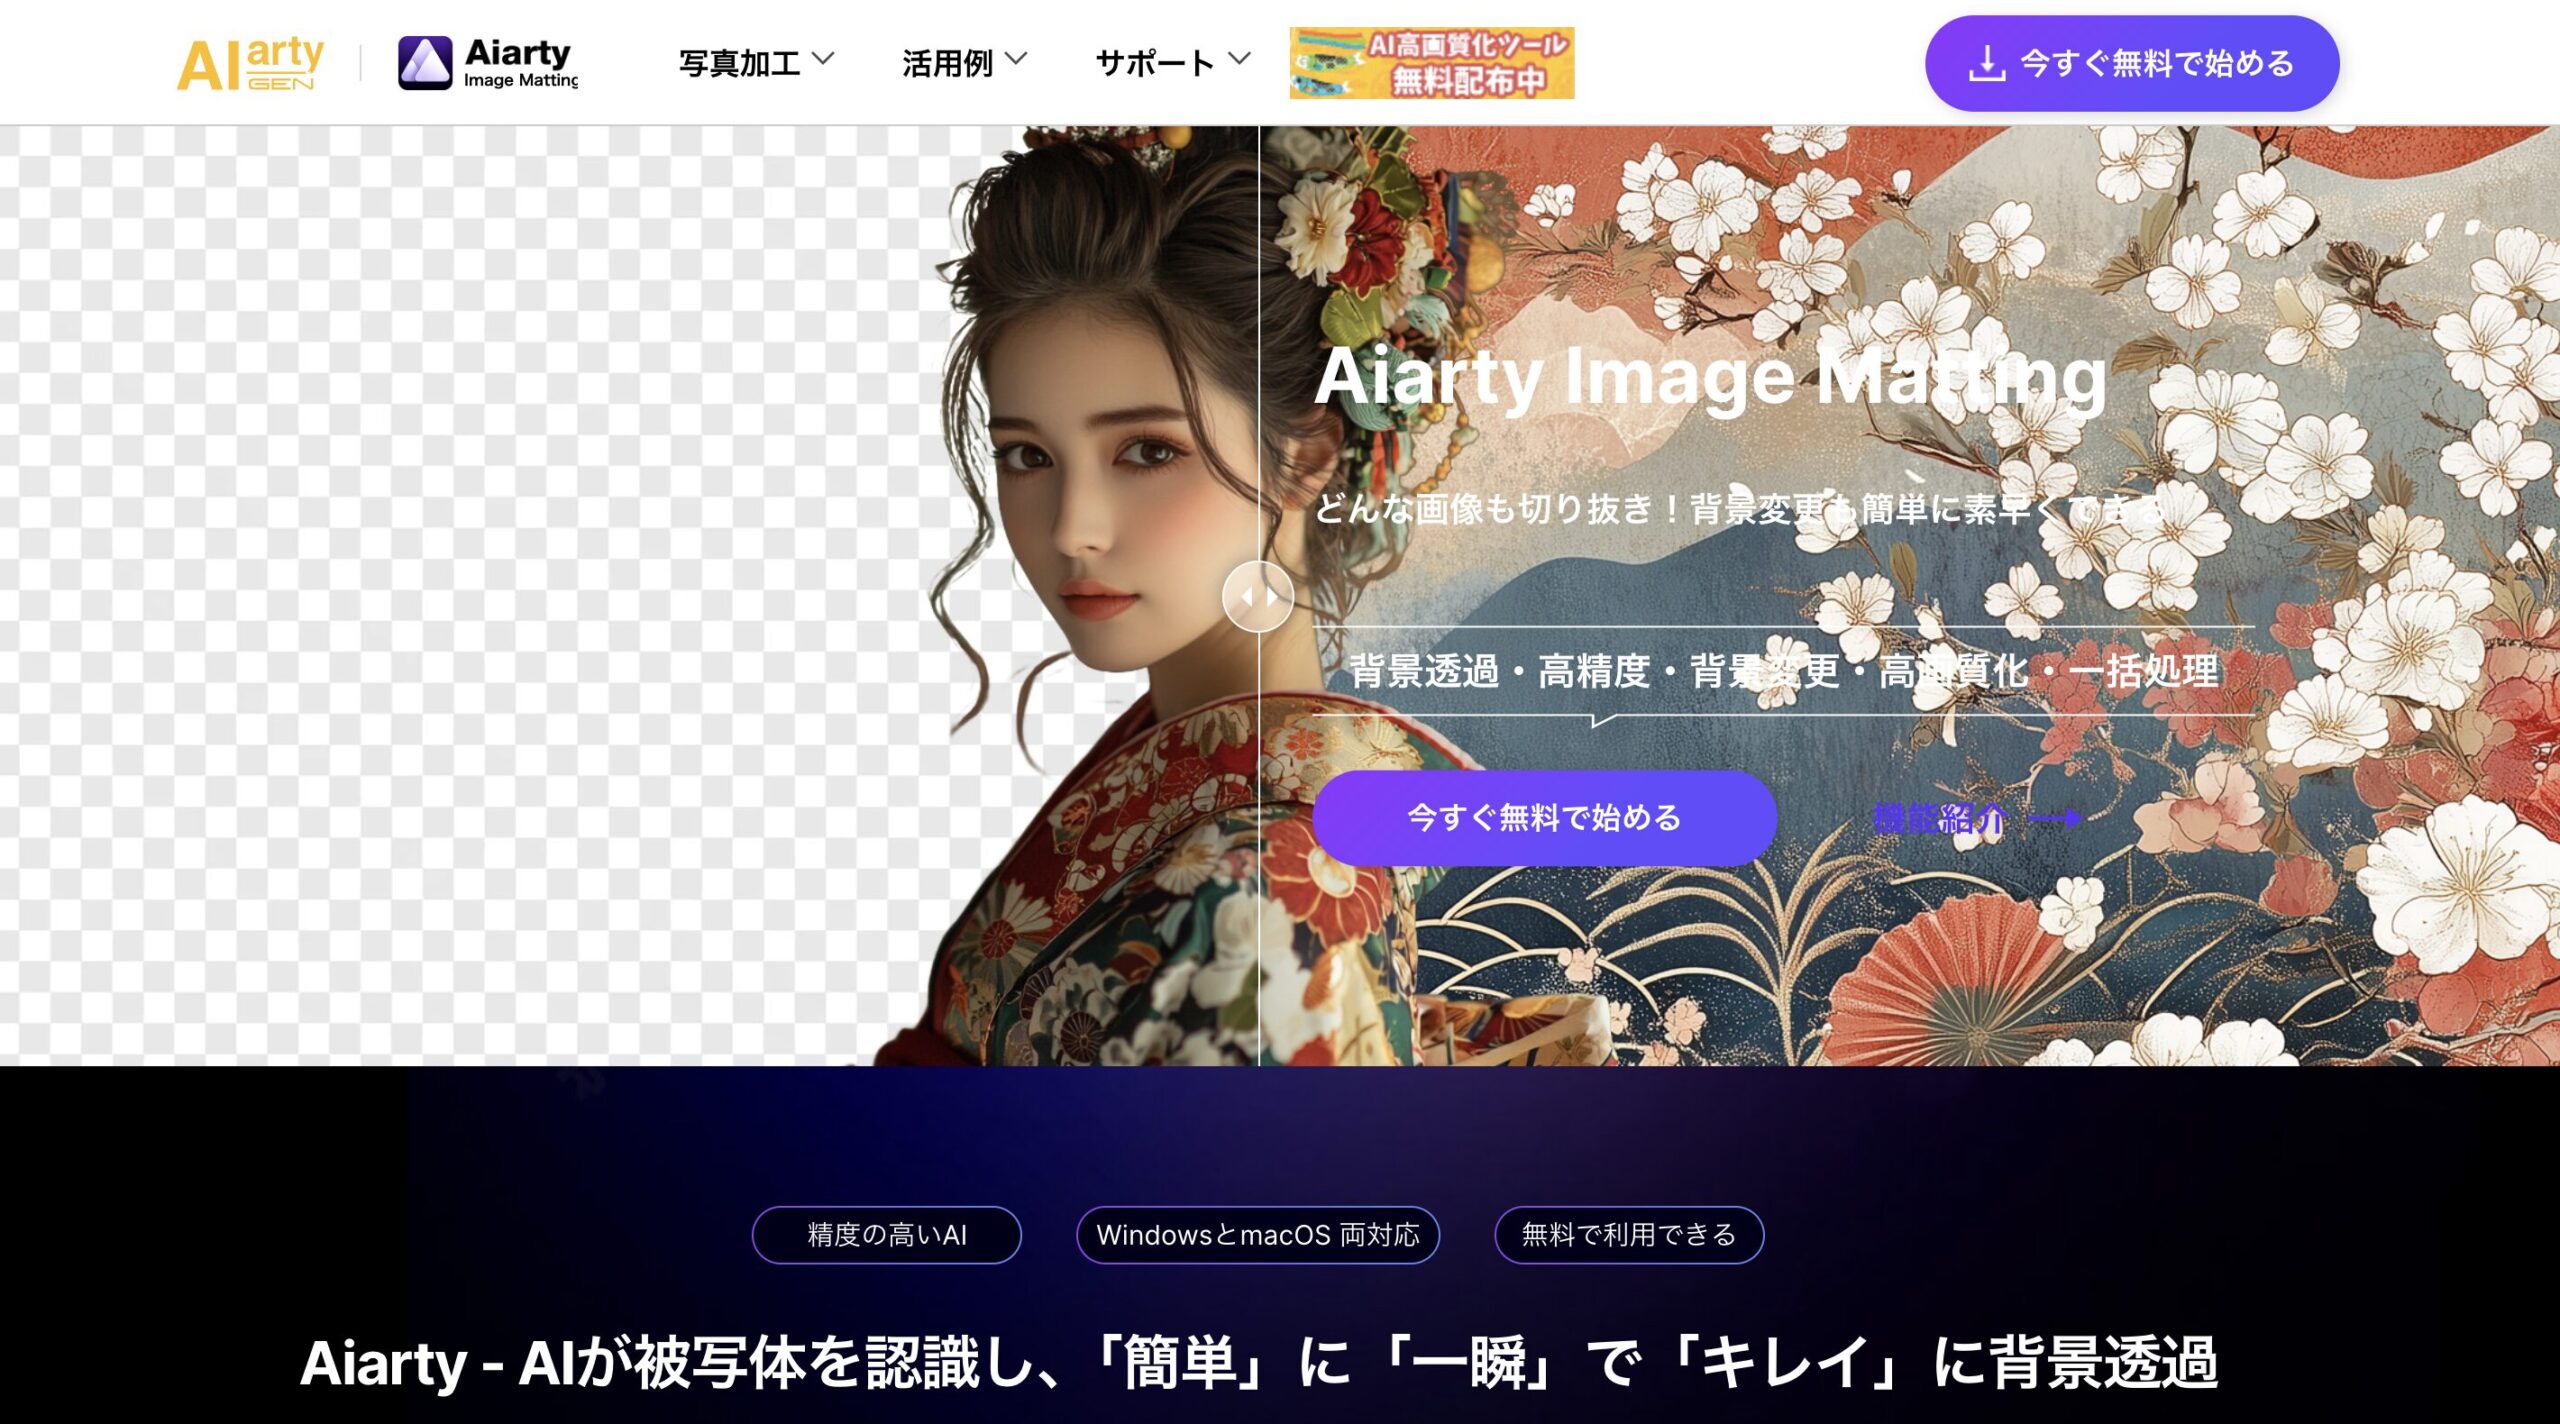Click the hero 今すぐ無料で始める button
This screenshot has width=2560, height=1424.
click(x=1545, y=818)
